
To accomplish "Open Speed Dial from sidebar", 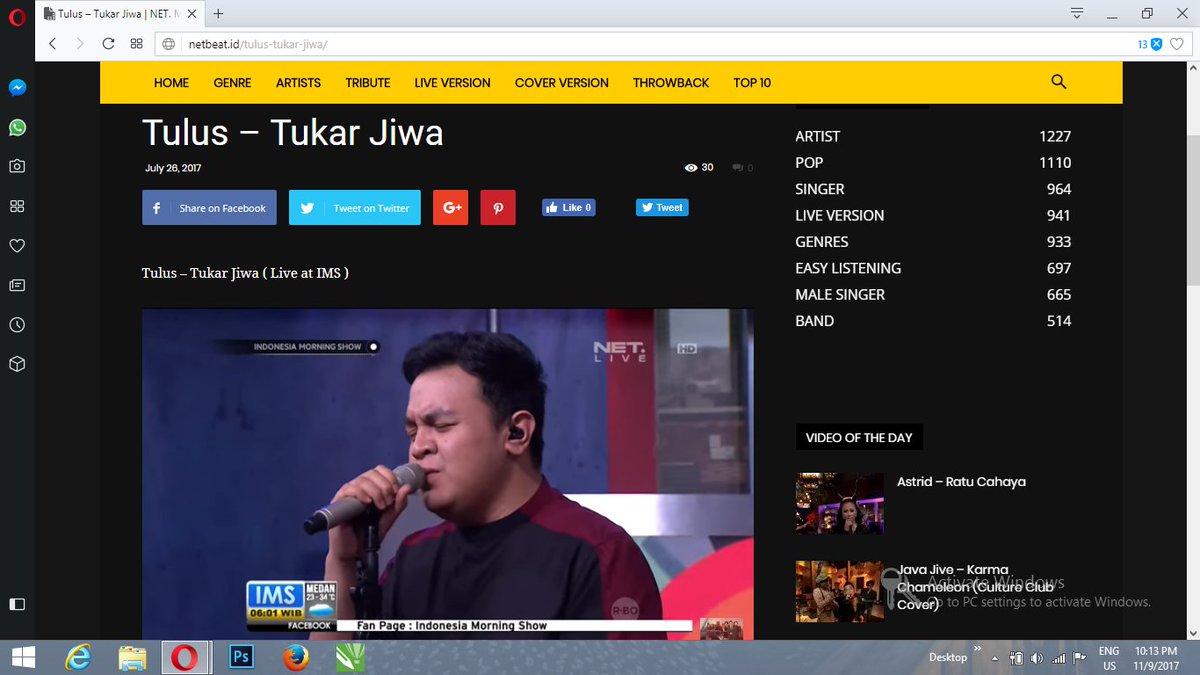I will click(17, 206).
